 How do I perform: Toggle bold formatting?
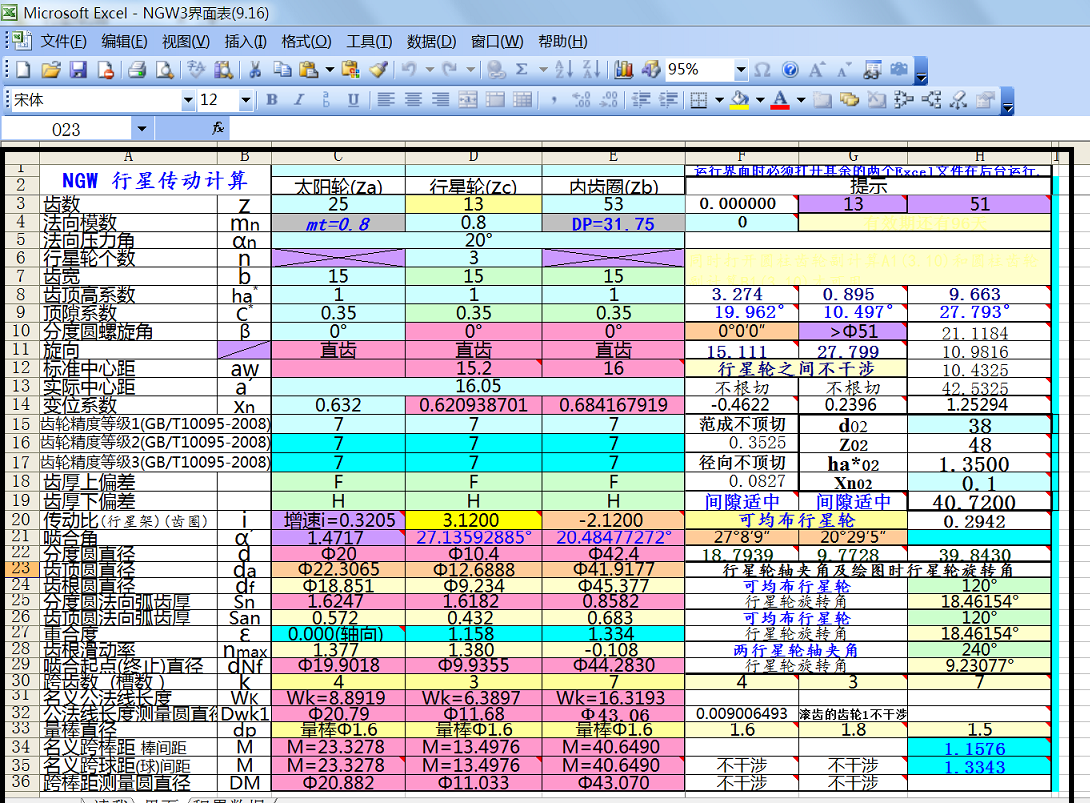click(x=271, y=100)
